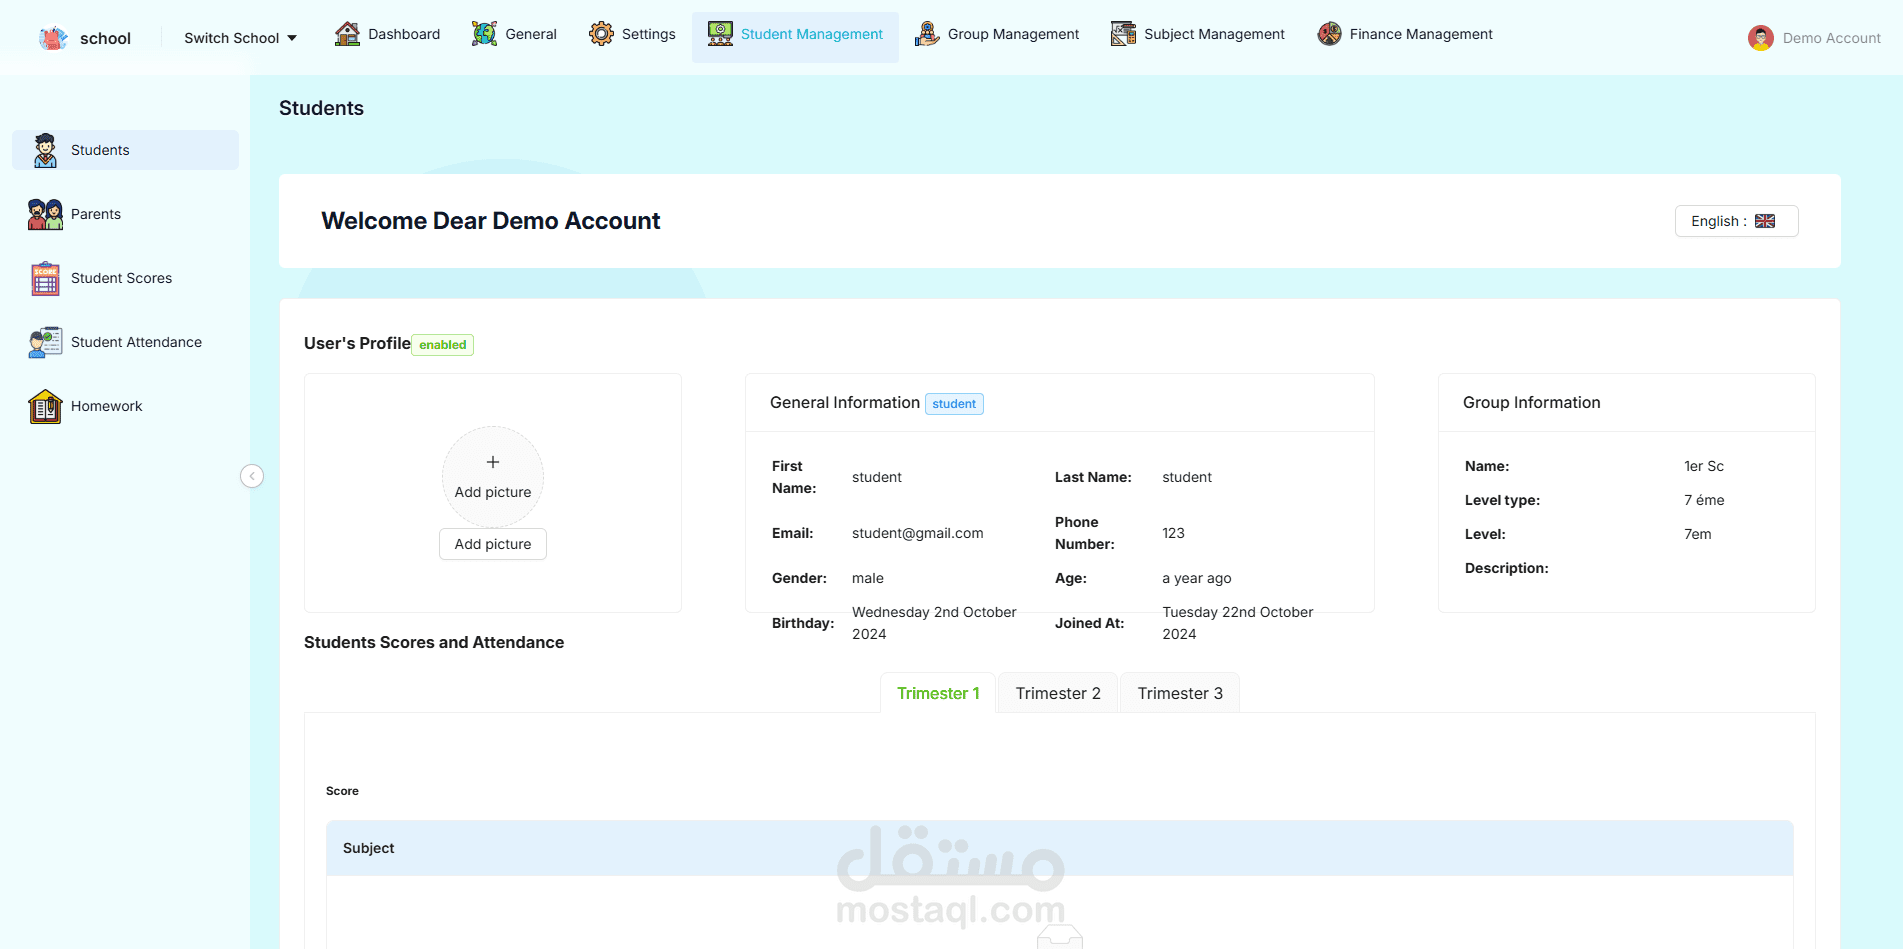Viewport: 1903px width, 949px height.
Task: Click the student role tag
Action: (954, 404)
